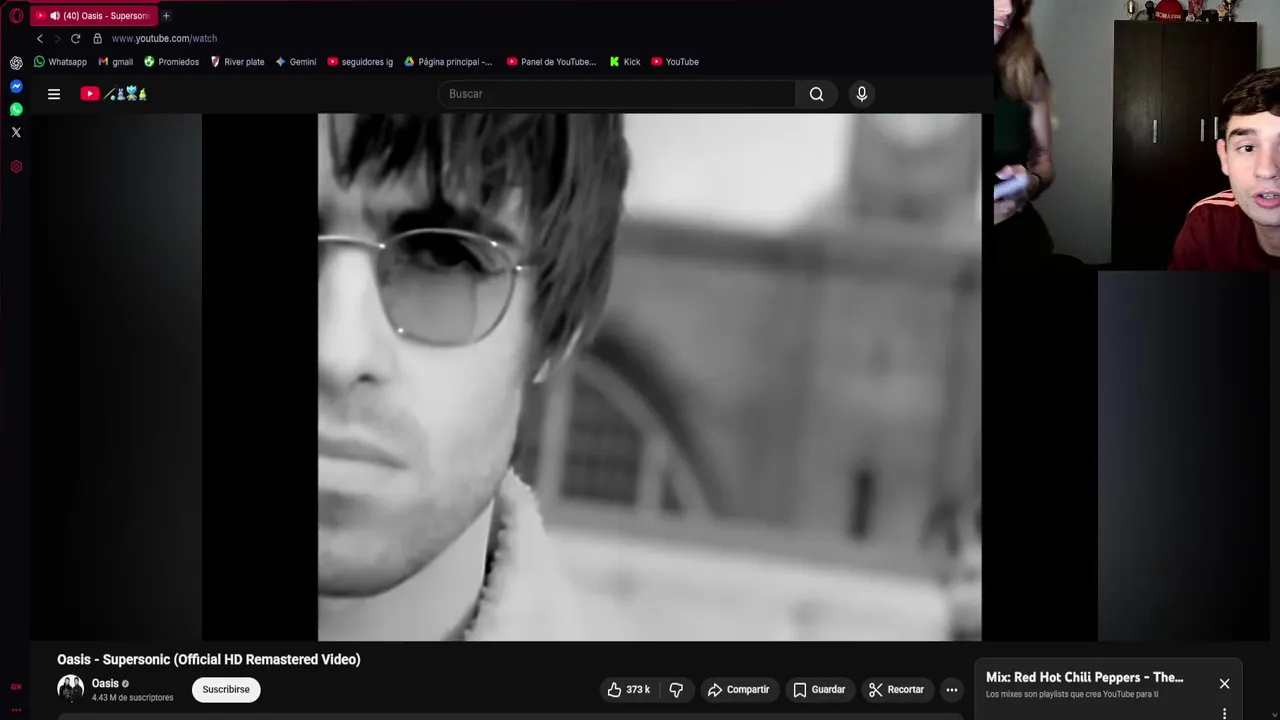Mute the tab via its speaker icon
The image size is (1280, 720).
[x=55, y=16]
